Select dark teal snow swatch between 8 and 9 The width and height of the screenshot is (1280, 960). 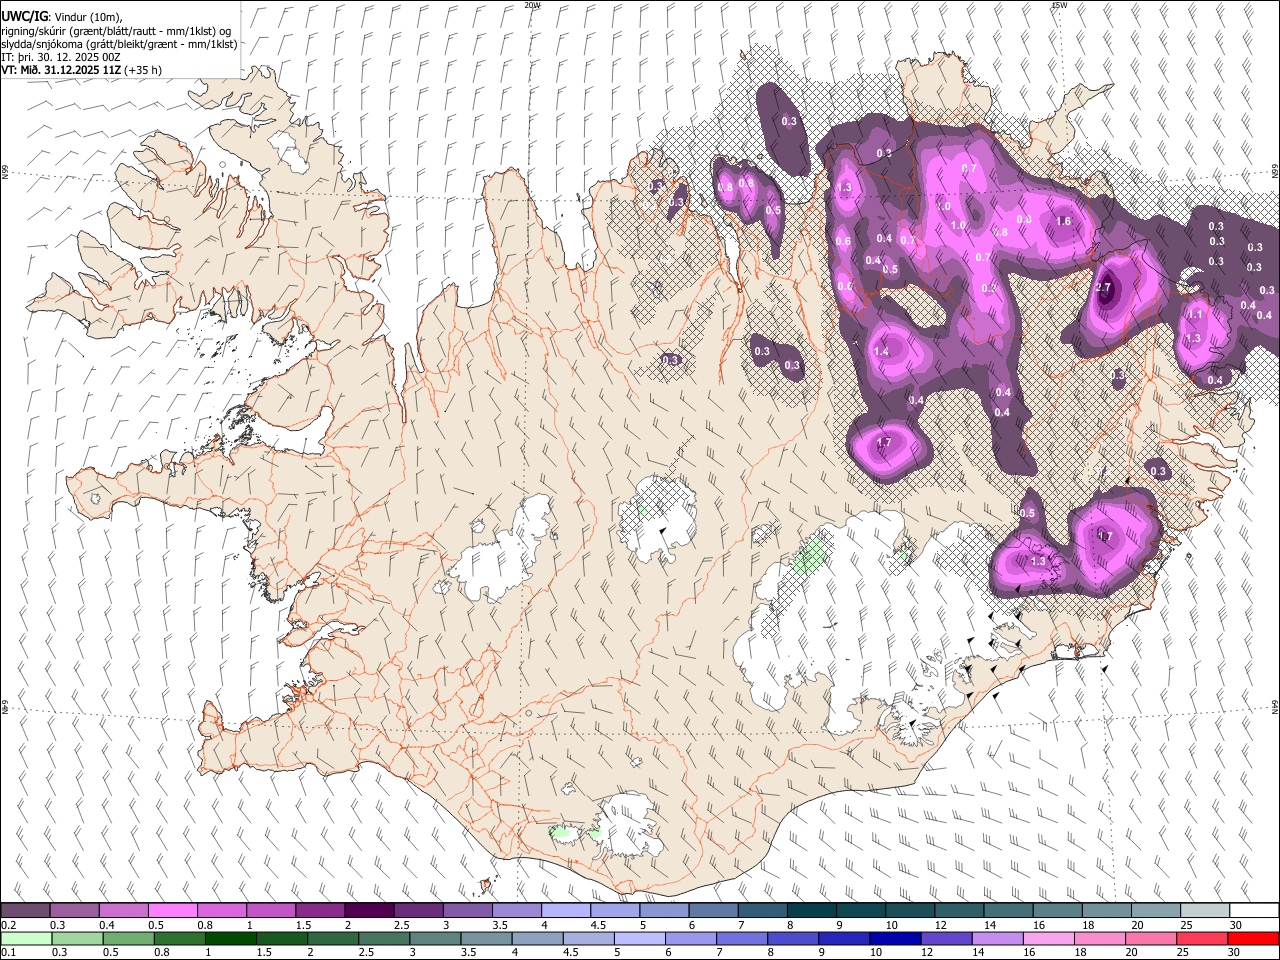[811, 910]
